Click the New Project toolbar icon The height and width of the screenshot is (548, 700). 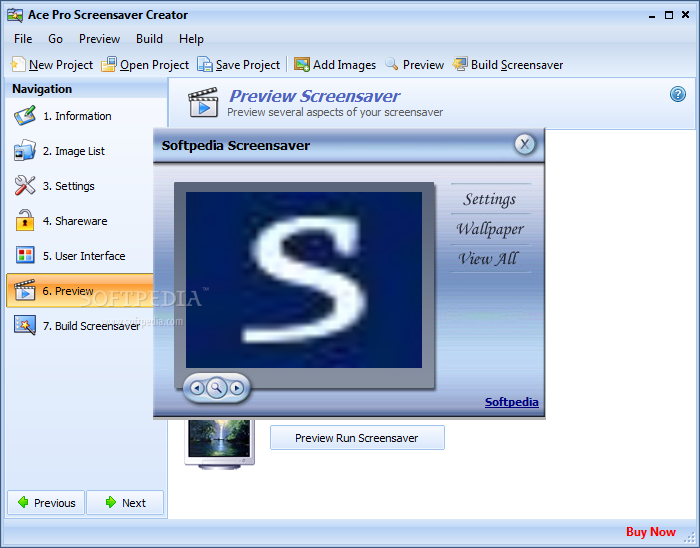pos(17,64)
